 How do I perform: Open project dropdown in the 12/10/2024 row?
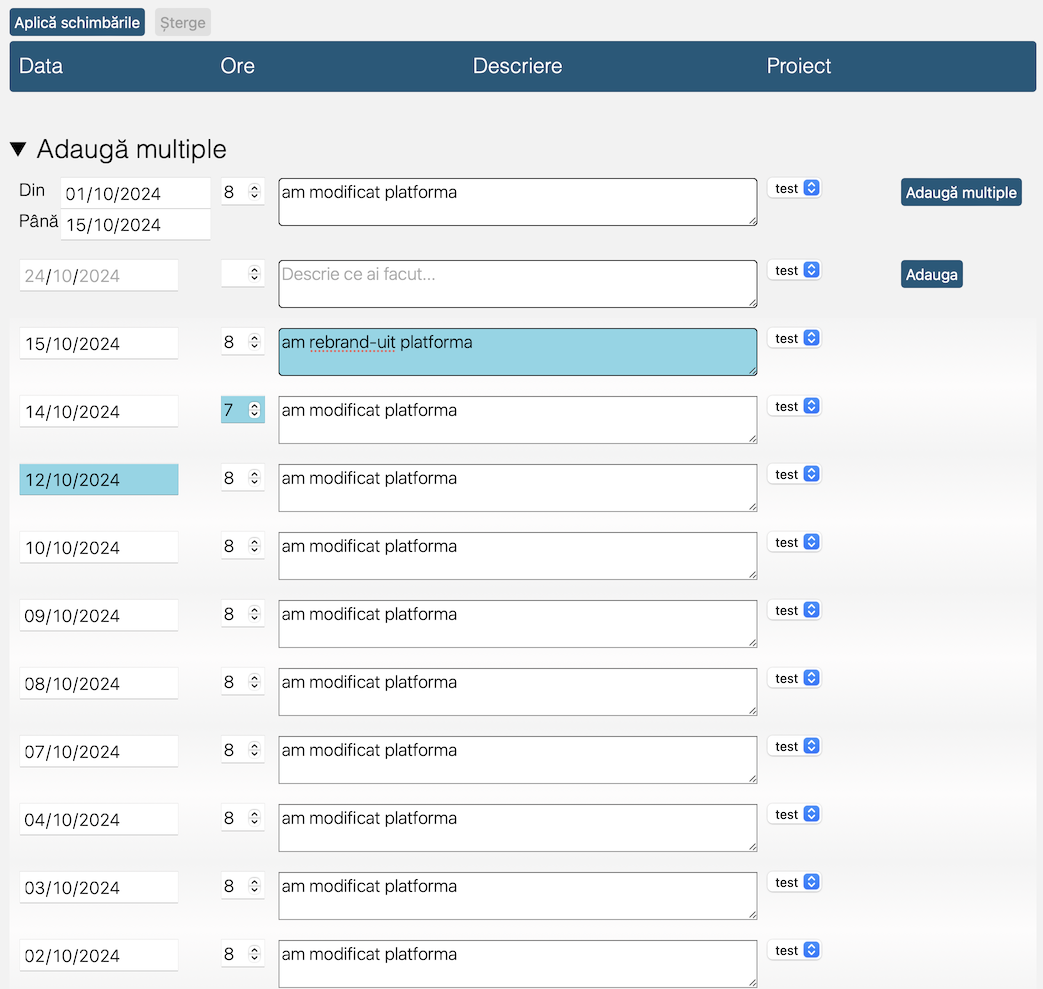point(794,474)
